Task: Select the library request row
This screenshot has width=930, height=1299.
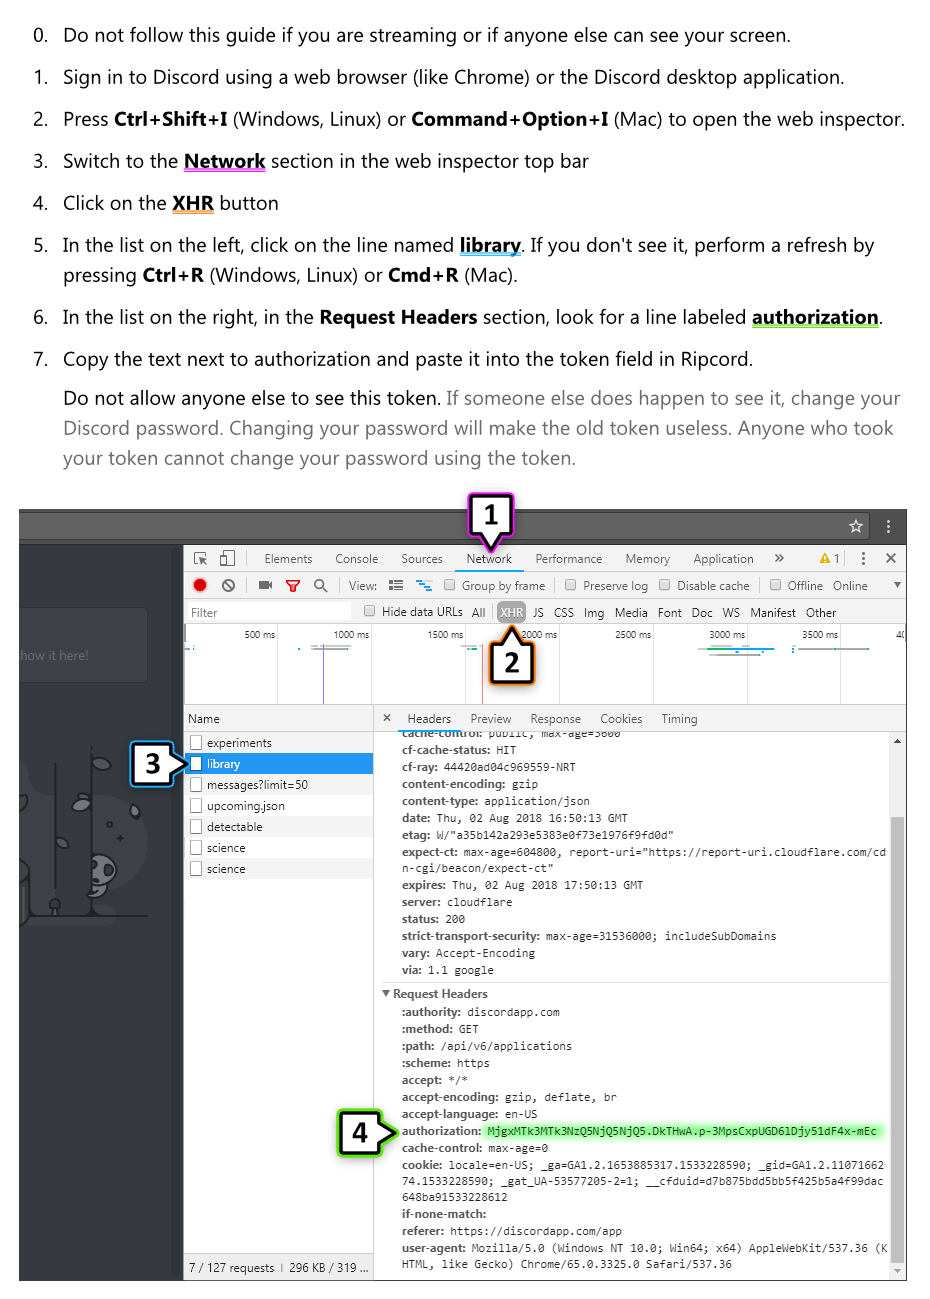Action: 279,764
